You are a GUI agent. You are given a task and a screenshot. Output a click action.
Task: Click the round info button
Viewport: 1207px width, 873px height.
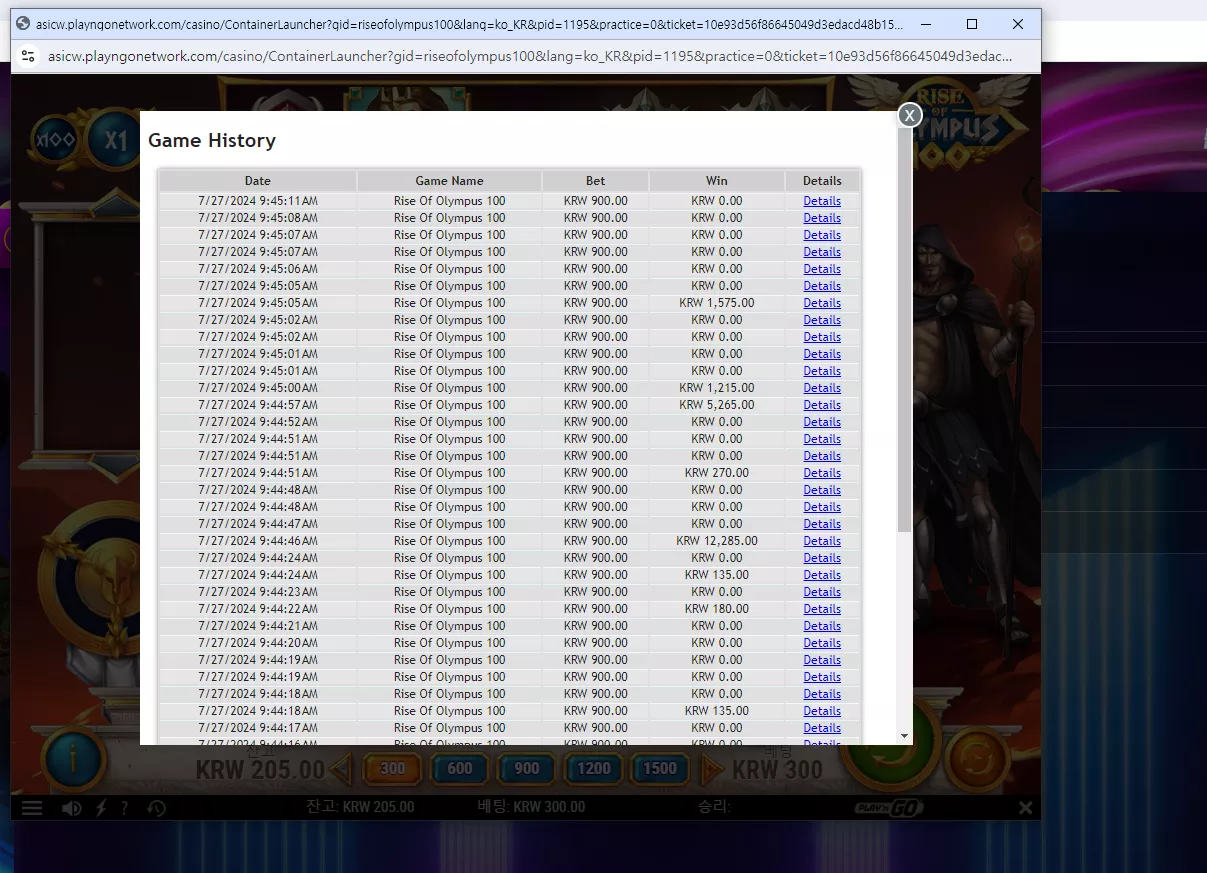coord(74,760)
